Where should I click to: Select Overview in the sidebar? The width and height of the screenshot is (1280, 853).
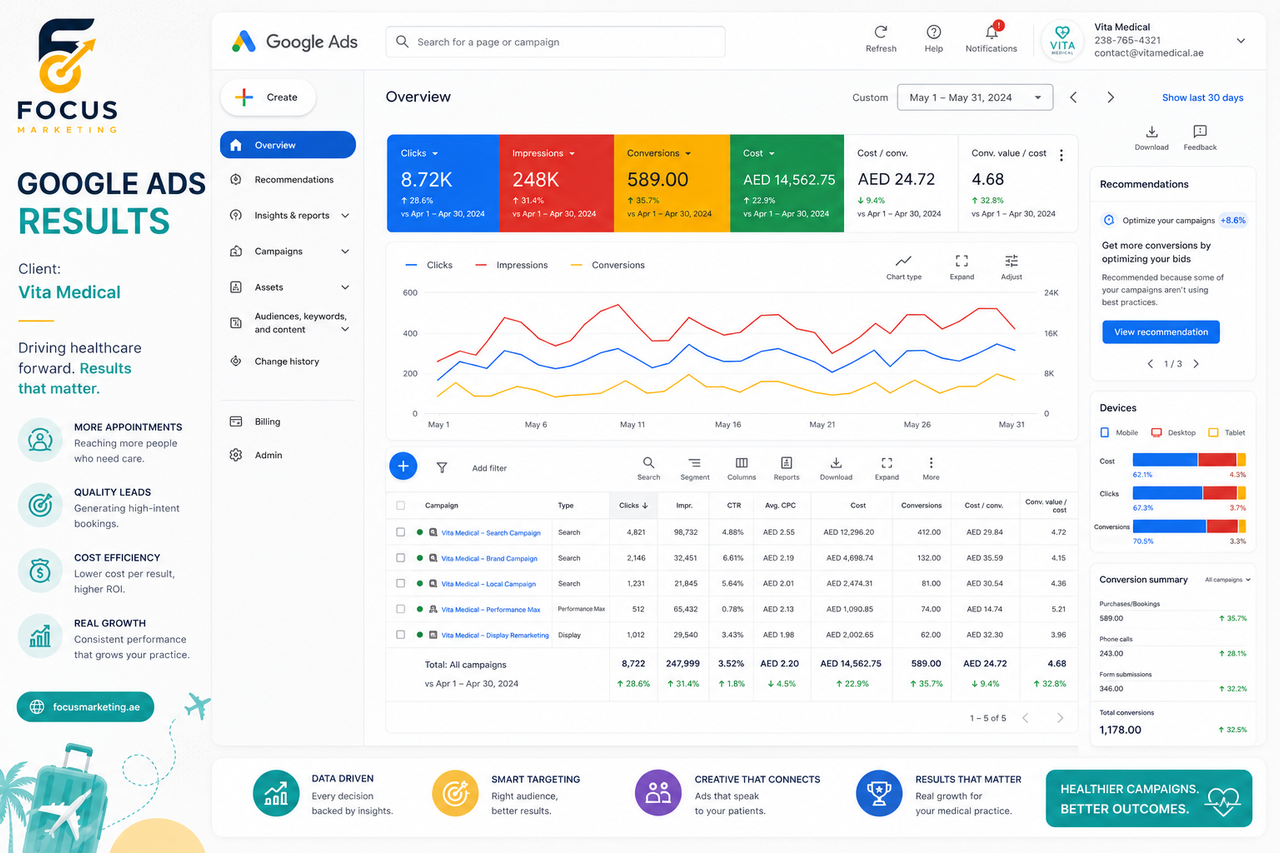pyautogui.click(x=288, y=145)
